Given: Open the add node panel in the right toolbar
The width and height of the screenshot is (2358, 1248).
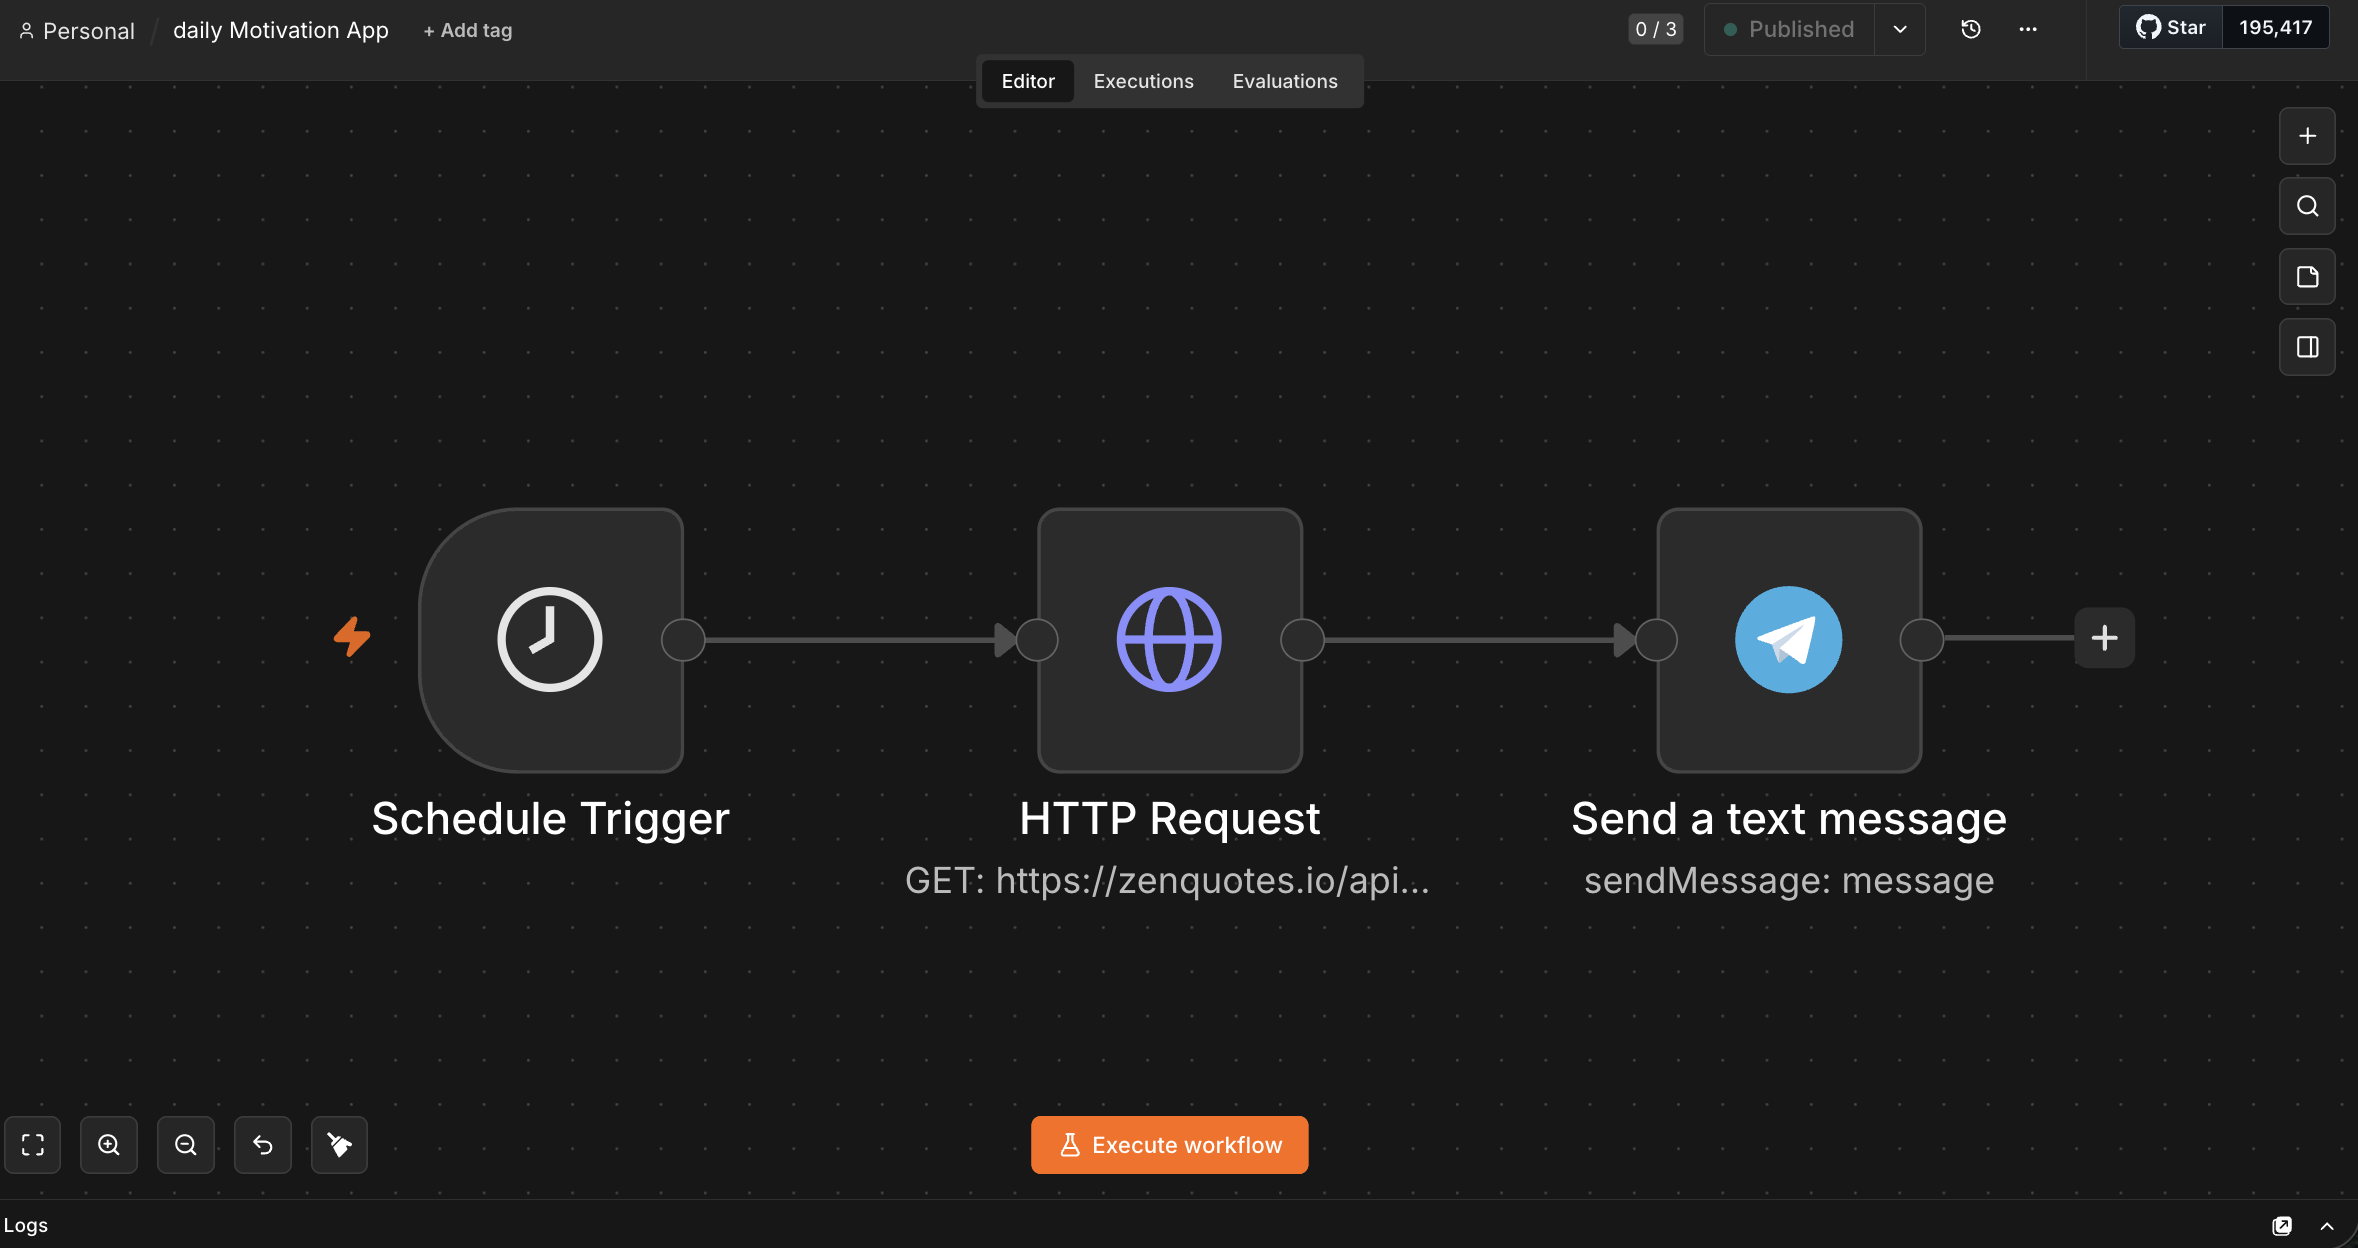Looking at the screenshot, I should point(2307,136).
